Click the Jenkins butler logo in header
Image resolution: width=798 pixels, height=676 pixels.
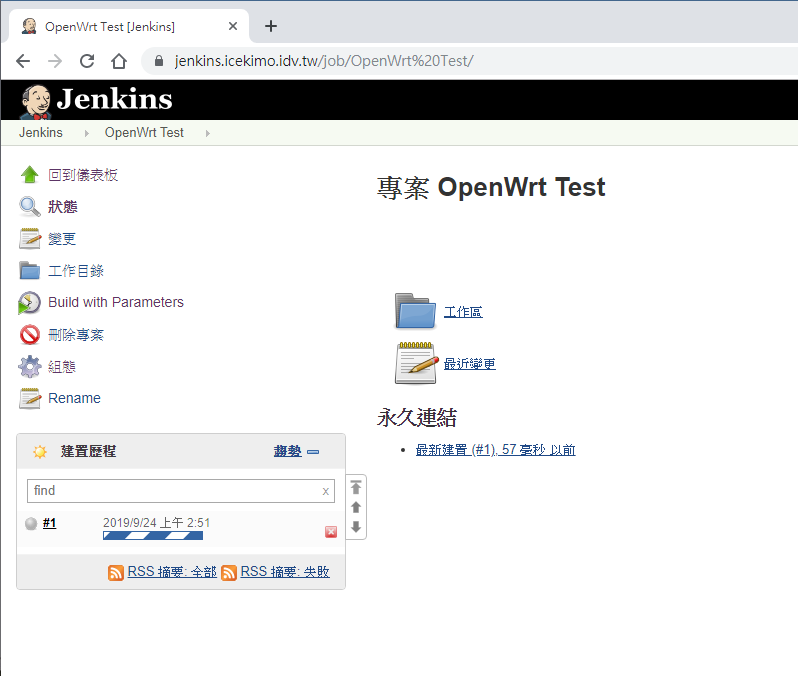pos(36,101)
